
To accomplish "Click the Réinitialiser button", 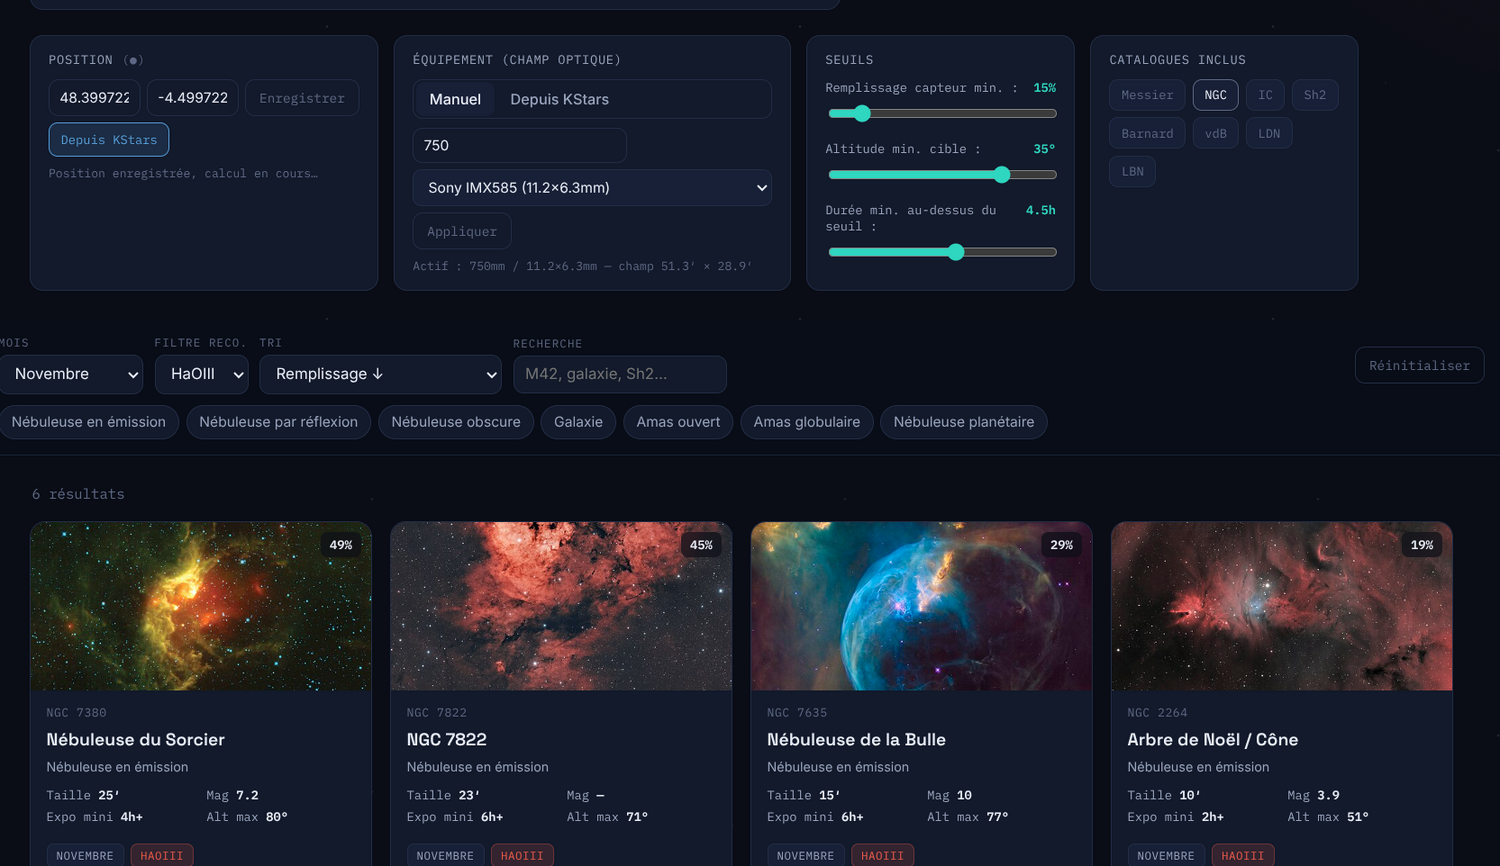I will point(1419,365).
